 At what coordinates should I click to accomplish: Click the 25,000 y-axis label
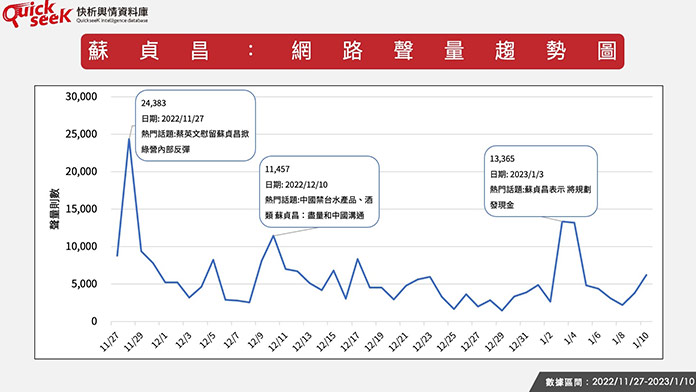[81, 134]
